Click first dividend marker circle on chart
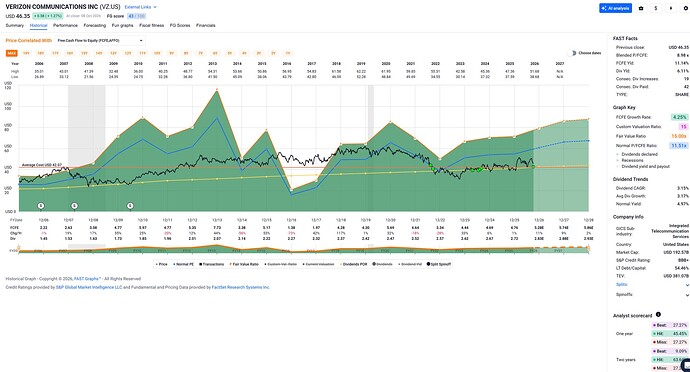The width and height of the screenshot is (690, 372). pyautogui.click(x=41, y=206)
